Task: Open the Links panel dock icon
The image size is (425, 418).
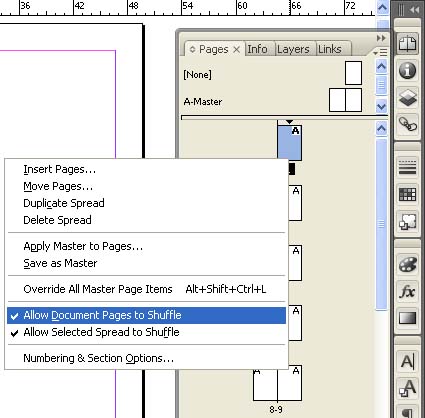Action: click(408, 124)
